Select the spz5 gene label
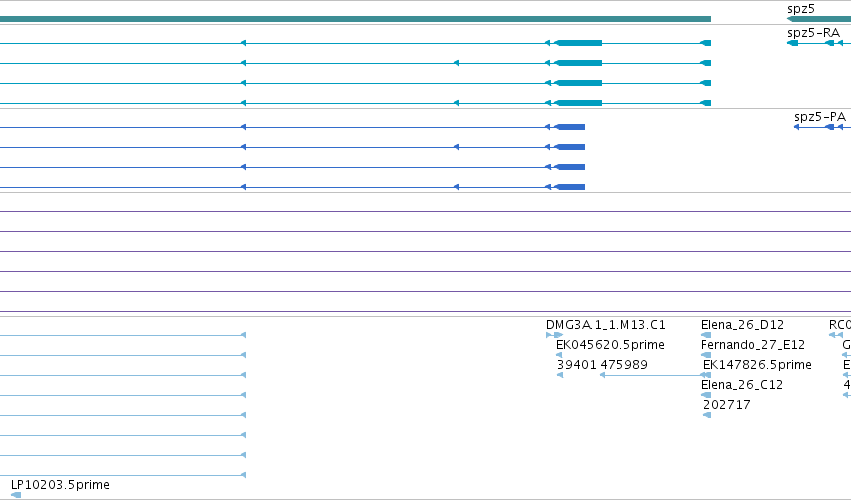 pyautogui.click(x=801, y=9)
